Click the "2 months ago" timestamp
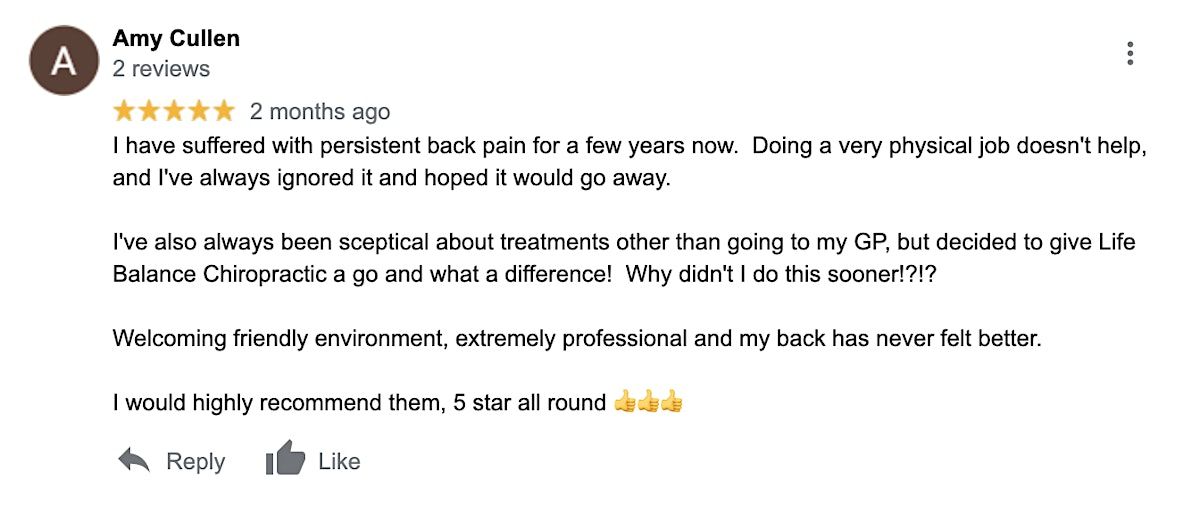Screen dimensions: 1200x514 319,111
